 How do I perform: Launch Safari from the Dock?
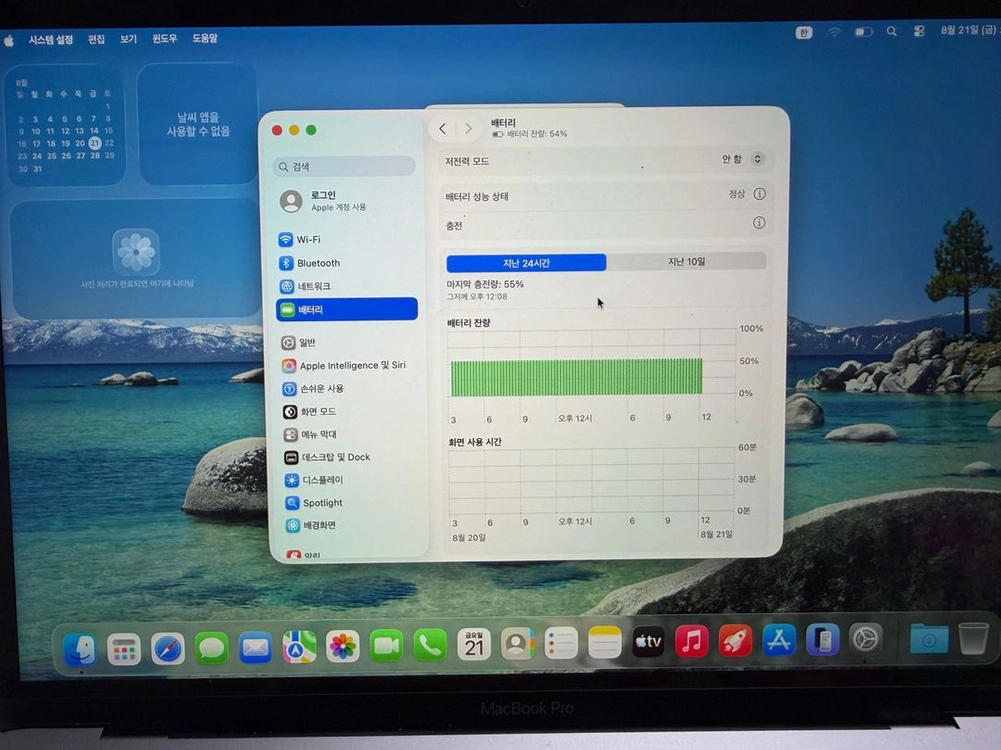pos(168,649)
